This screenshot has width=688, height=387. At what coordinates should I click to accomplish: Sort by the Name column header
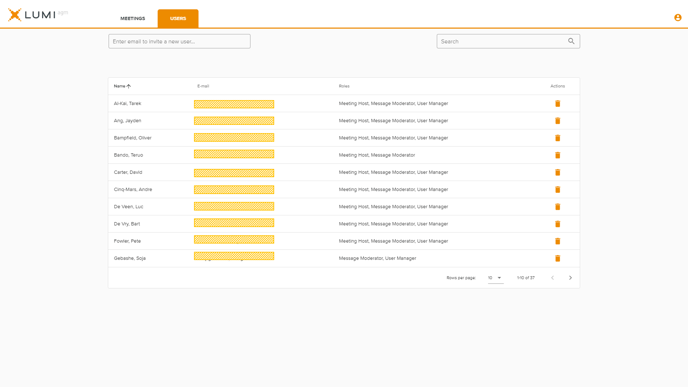click(122, 86)
